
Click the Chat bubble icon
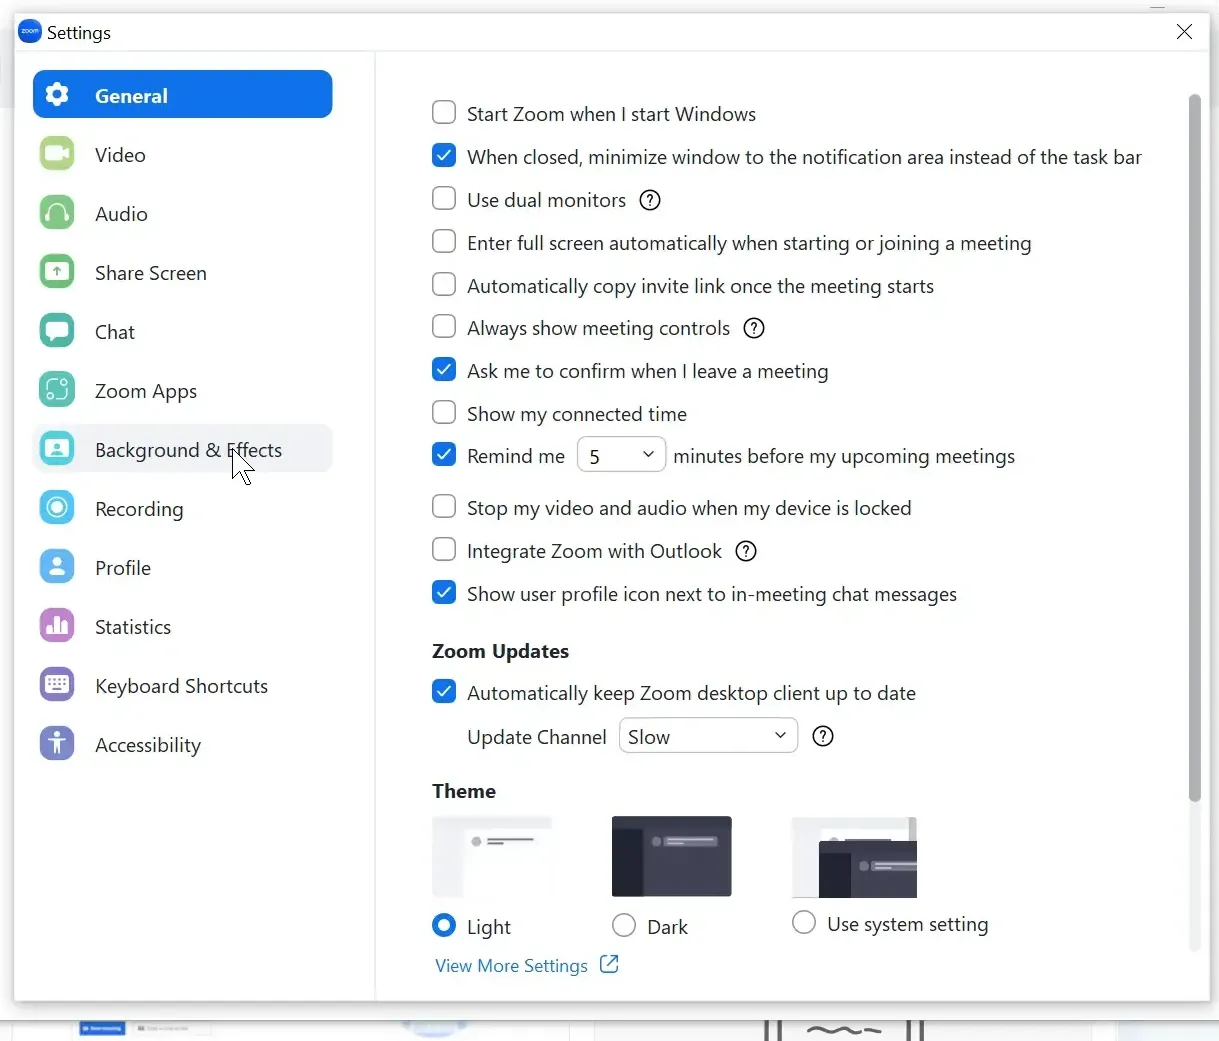[x=57, y=331]
